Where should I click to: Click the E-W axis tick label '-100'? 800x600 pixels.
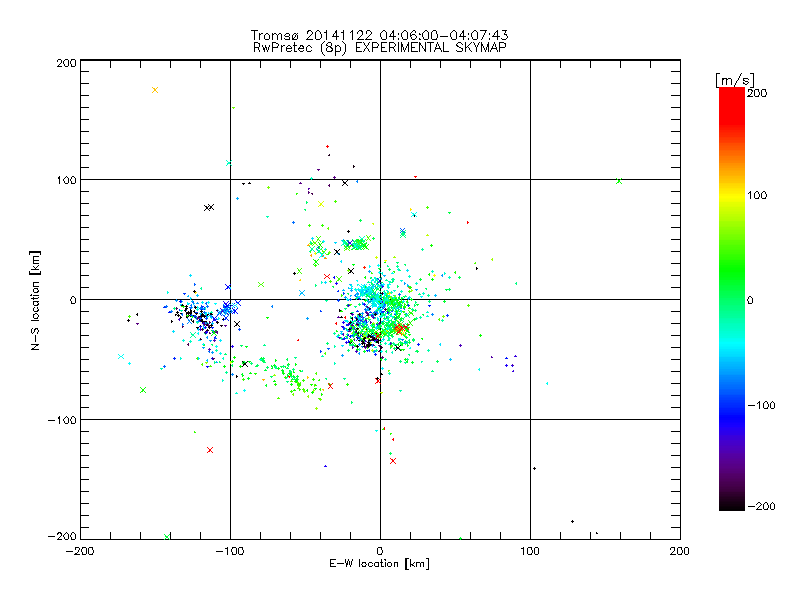pos(230,551)
